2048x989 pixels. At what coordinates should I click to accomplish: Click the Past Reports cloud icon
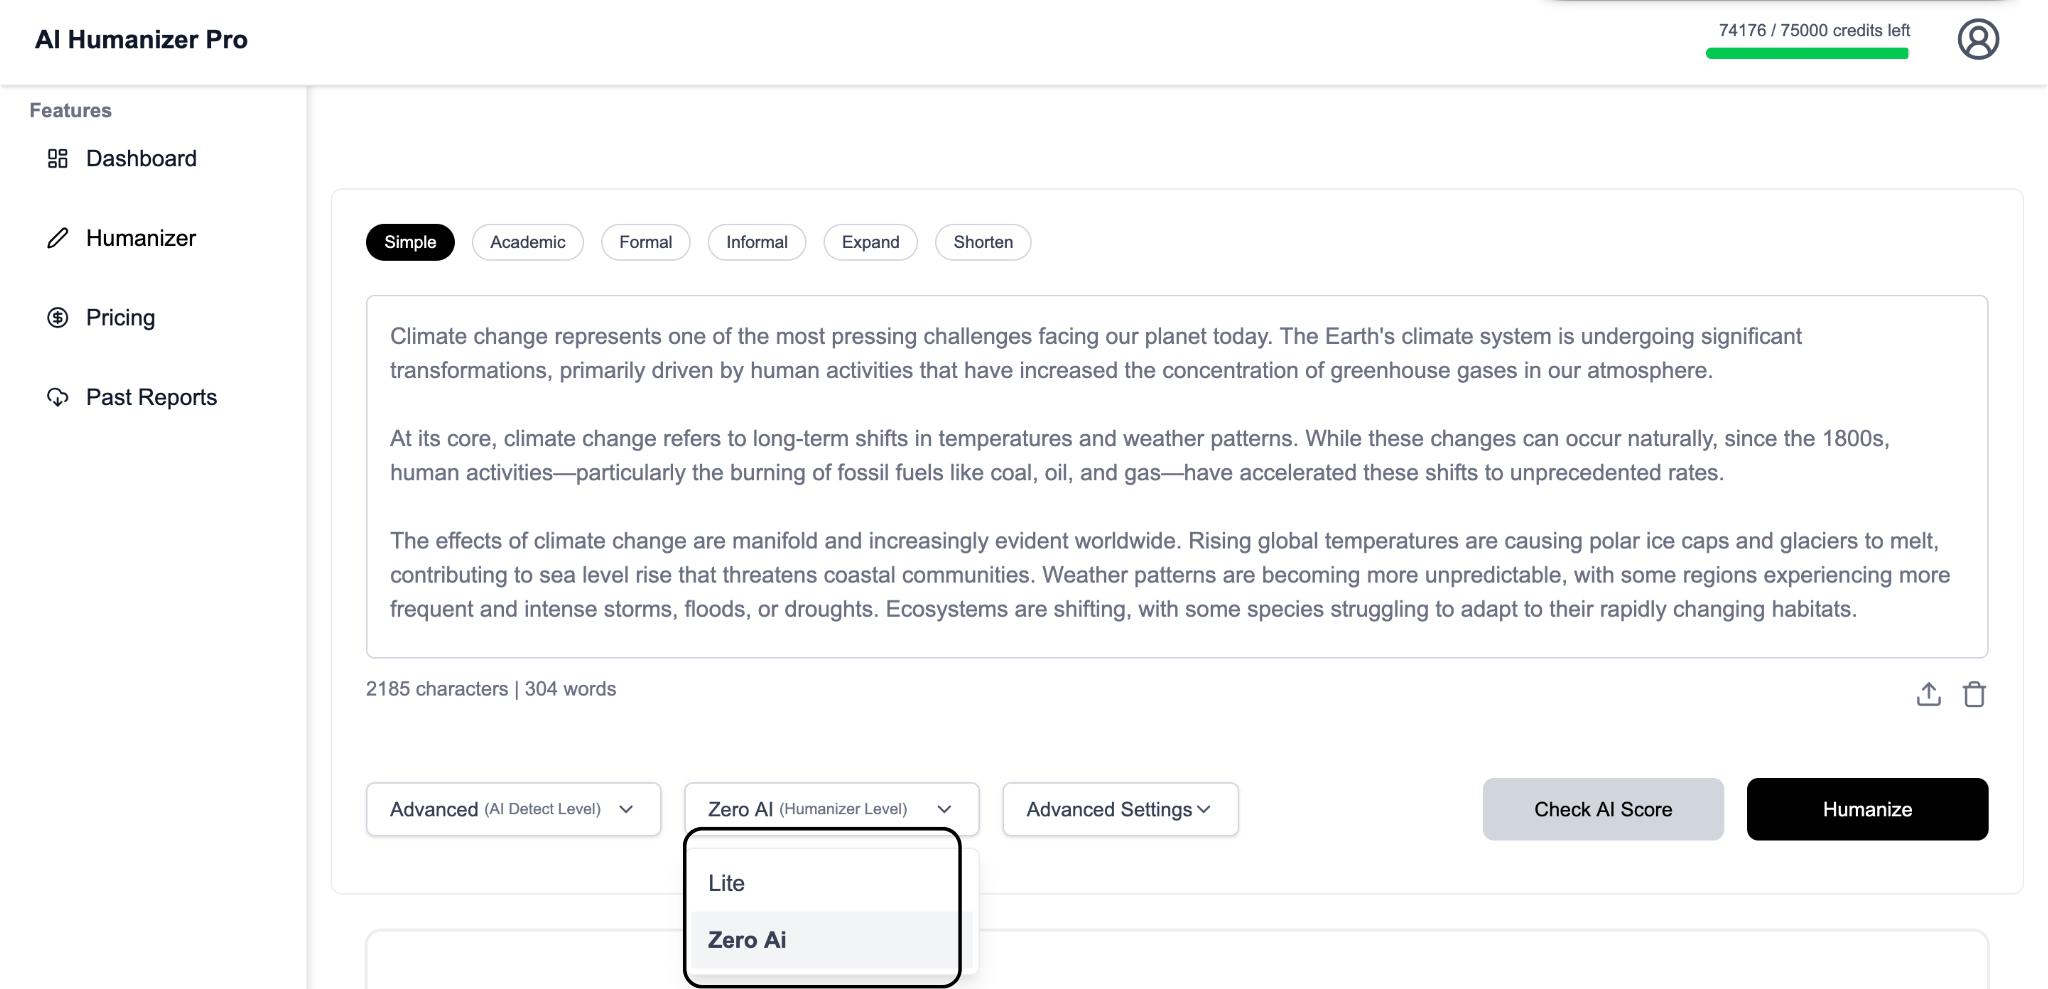click(x=58, y=397)
